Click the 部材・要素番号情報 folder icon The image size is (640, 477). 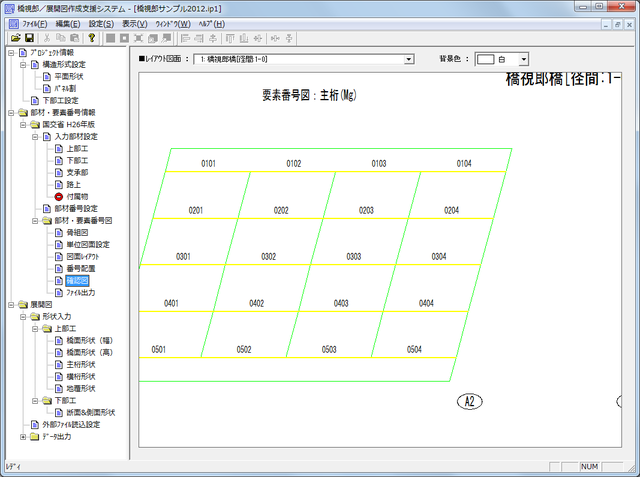[x=22, y=112]
